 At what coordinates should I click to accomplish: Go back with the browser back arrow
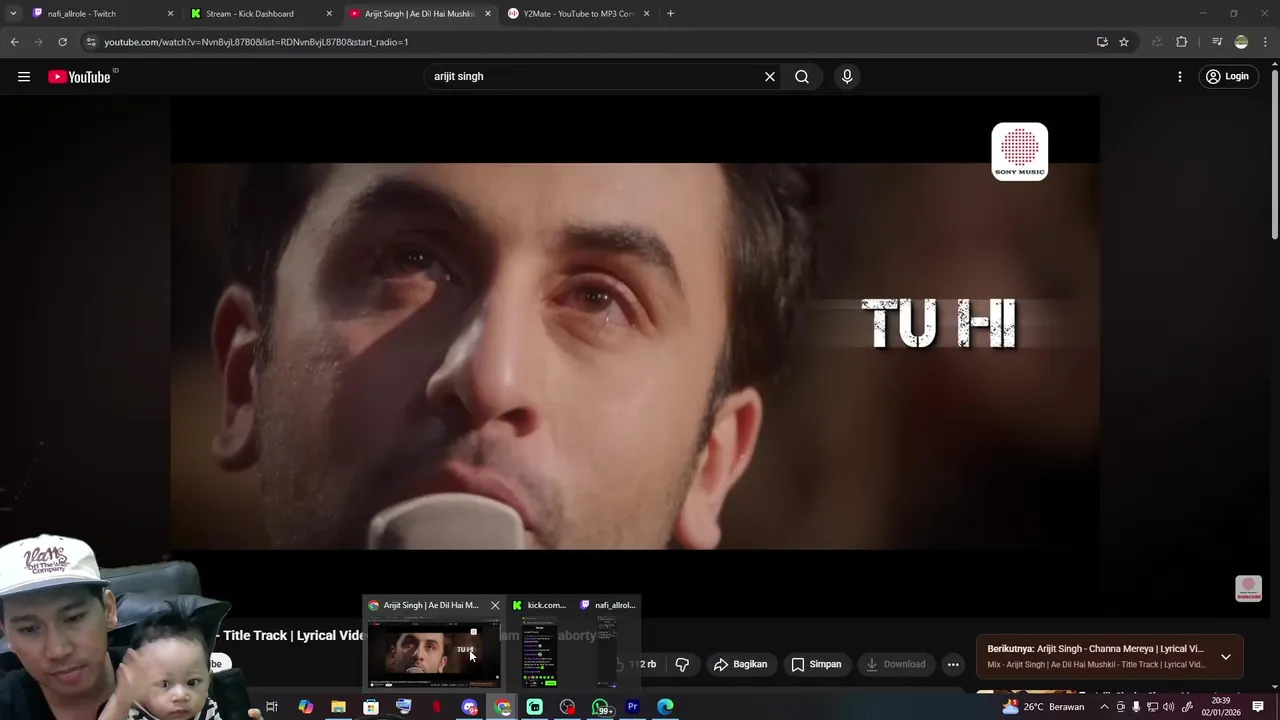coord(14,42)
